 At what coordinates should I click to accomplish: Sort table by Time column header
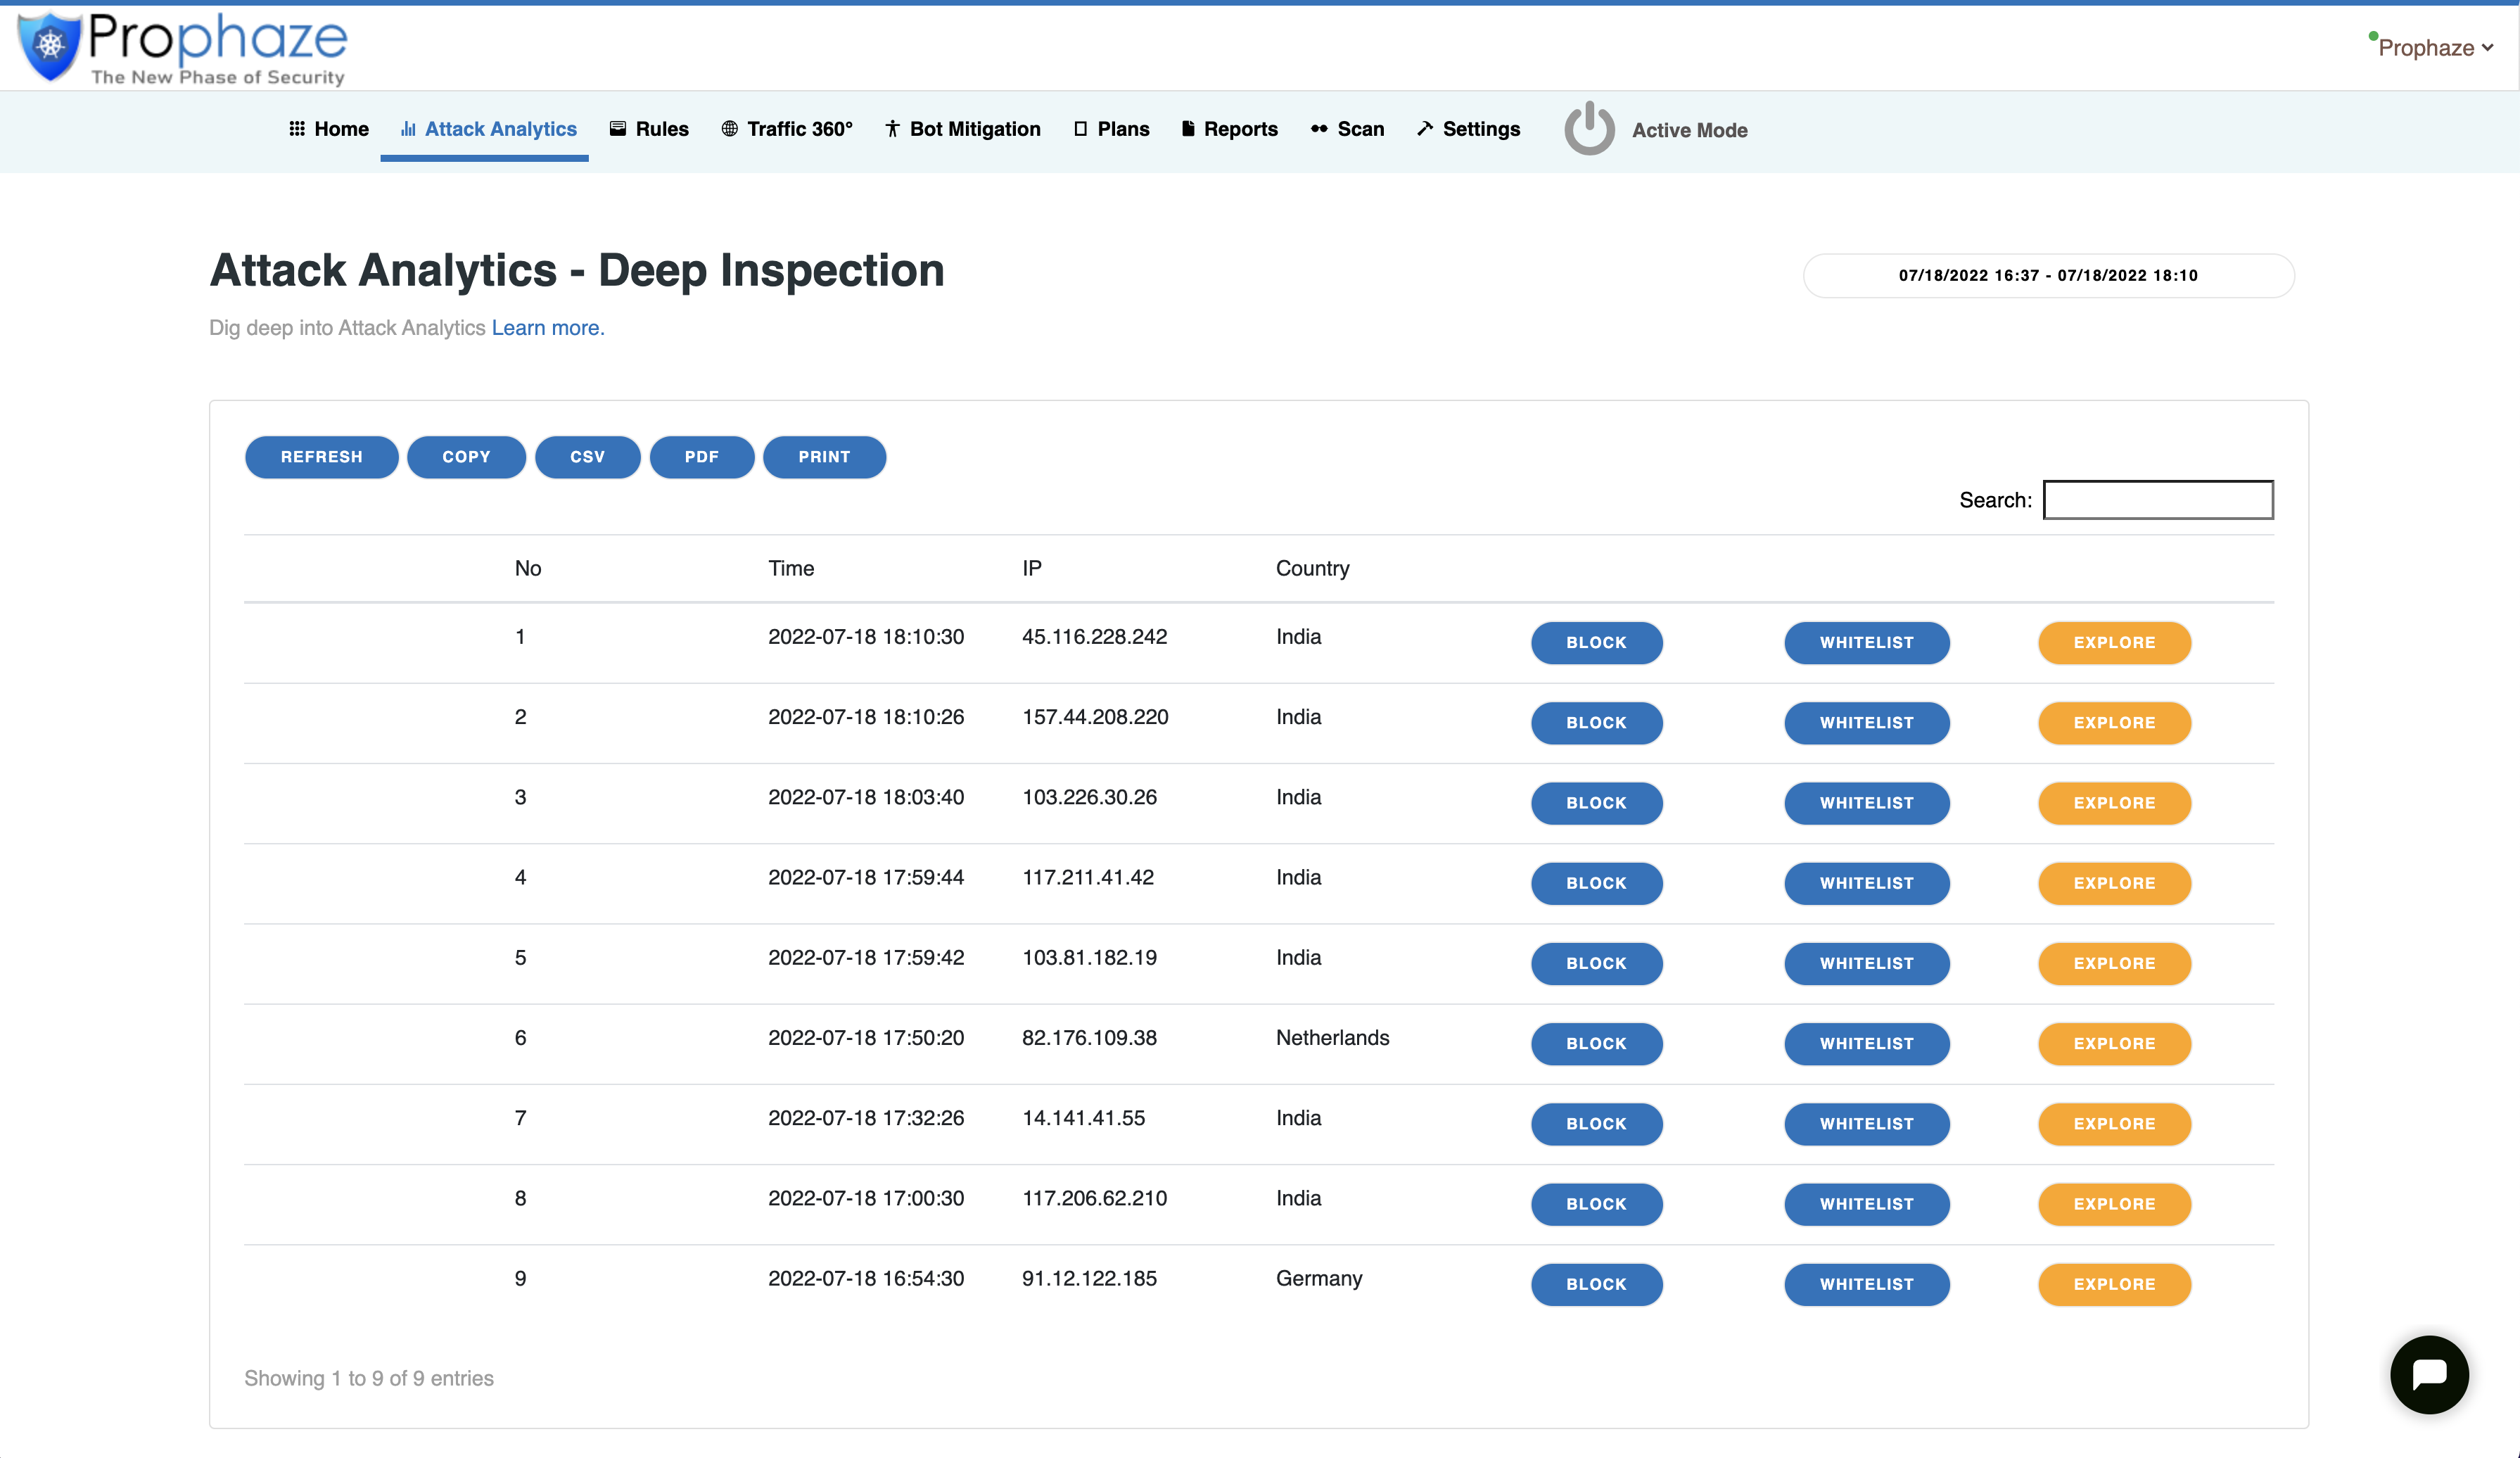click(791, 568)
